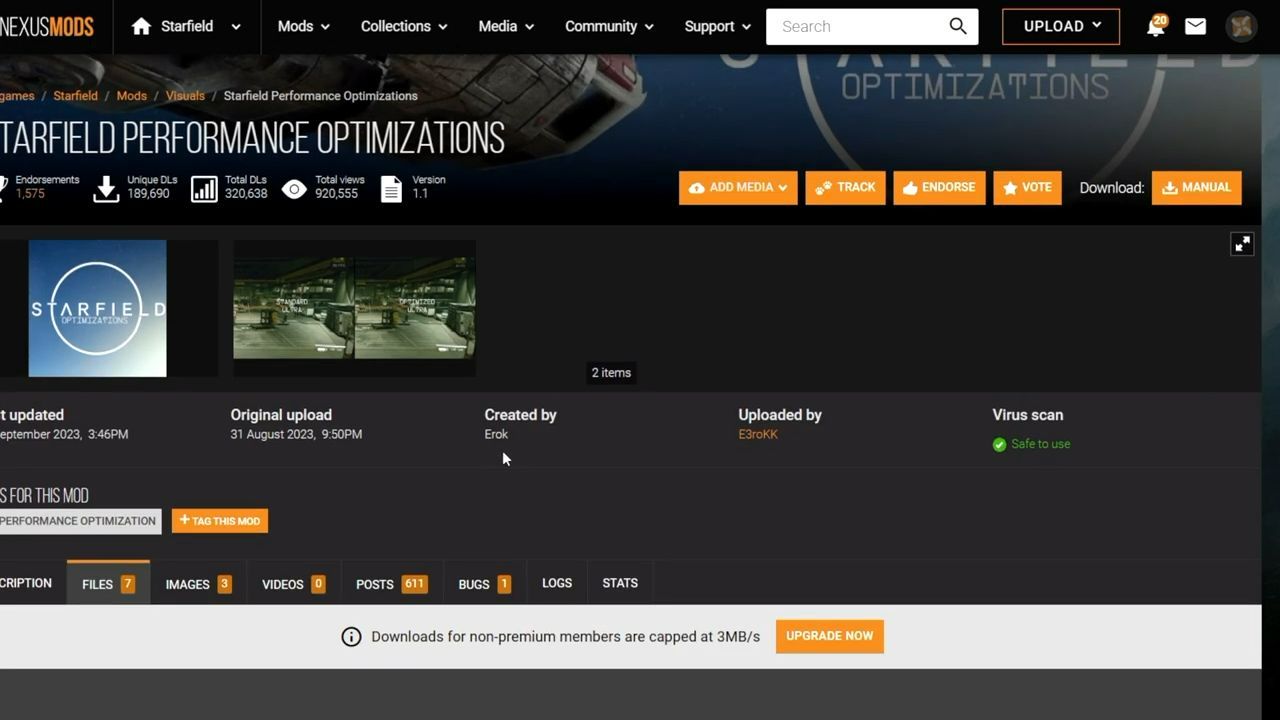Click the Unique DLs download icon
Screen dimensions: 1280x720
pos(106,189)
